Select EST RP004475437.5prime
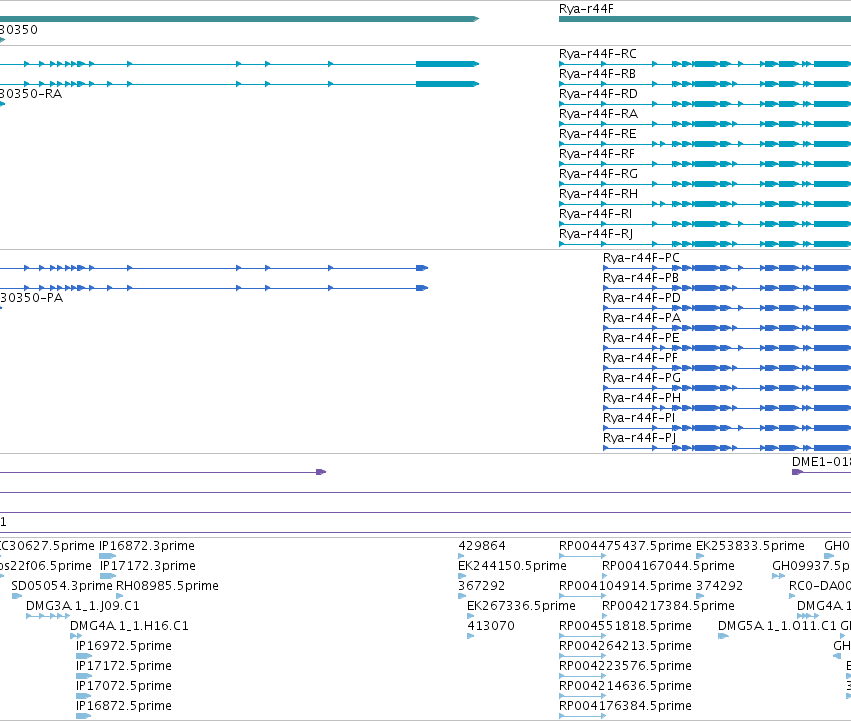The image size is (851, 721). click(625, 546)
